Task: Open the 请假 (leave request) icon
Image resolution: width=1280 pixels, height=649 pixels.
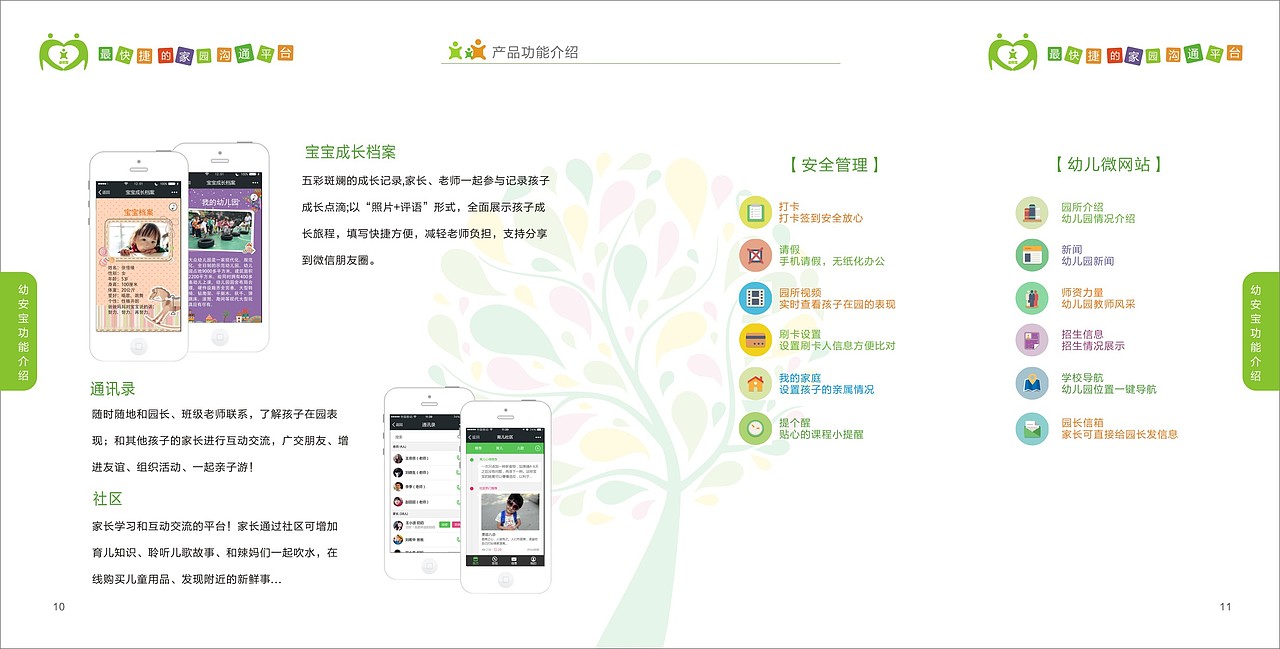Action: [x=756, y=255]
